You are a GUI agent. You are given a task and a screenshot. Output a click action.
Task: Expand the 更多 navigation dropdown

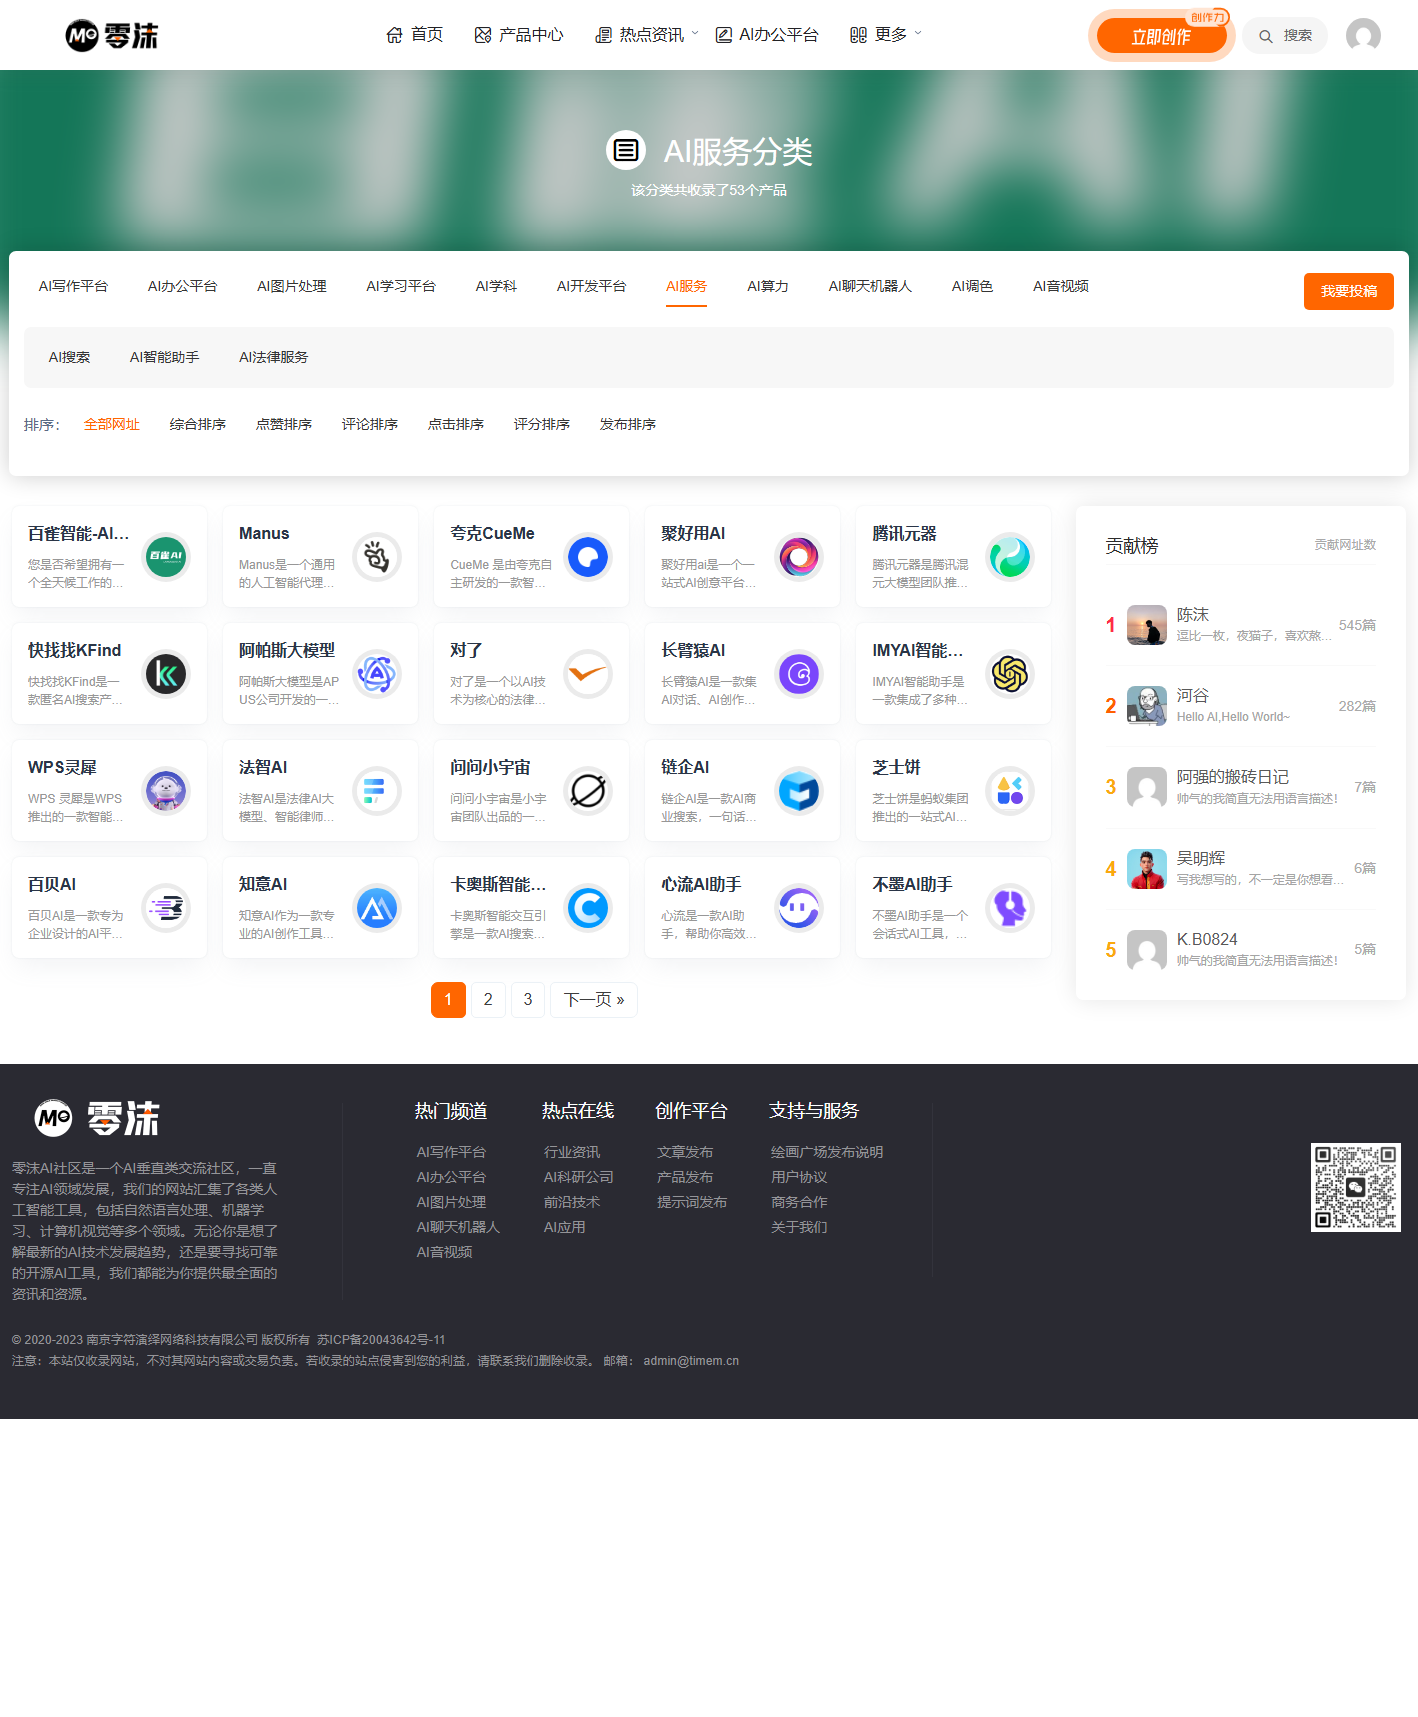pyautogui.click(x=886, y=35)
